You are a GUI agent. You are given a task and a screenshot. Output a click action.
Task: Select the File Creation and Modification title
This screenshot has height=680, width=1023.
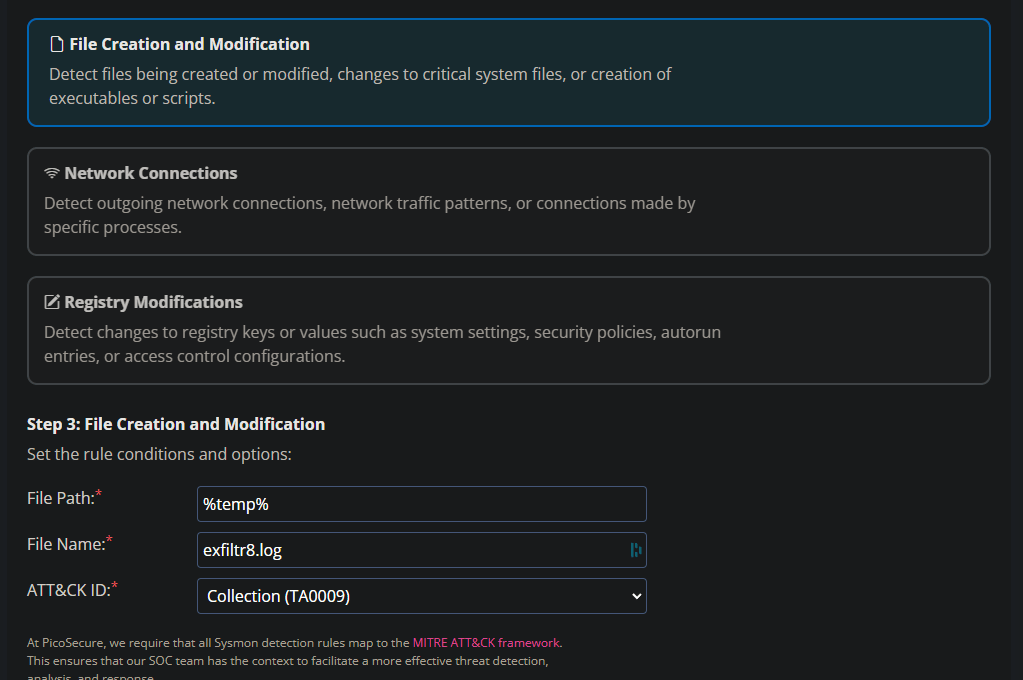click(x=189, y=44)
